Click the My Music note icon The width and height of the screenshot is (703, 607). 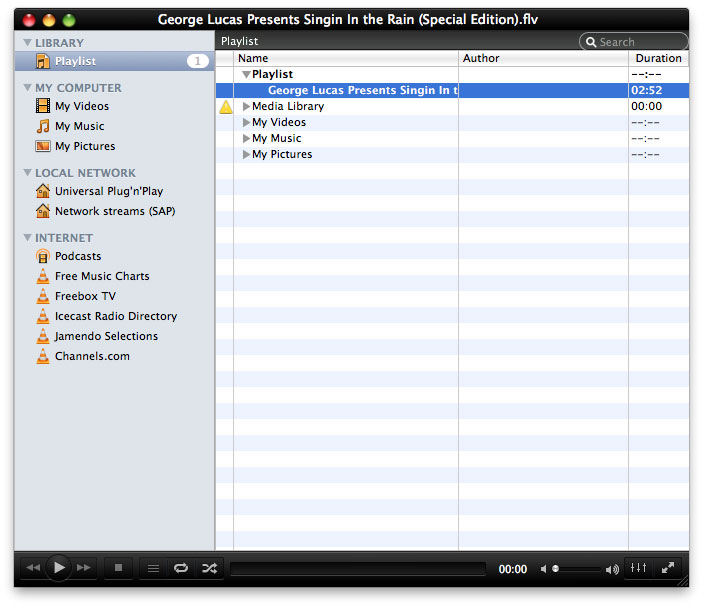click(43, 126)
